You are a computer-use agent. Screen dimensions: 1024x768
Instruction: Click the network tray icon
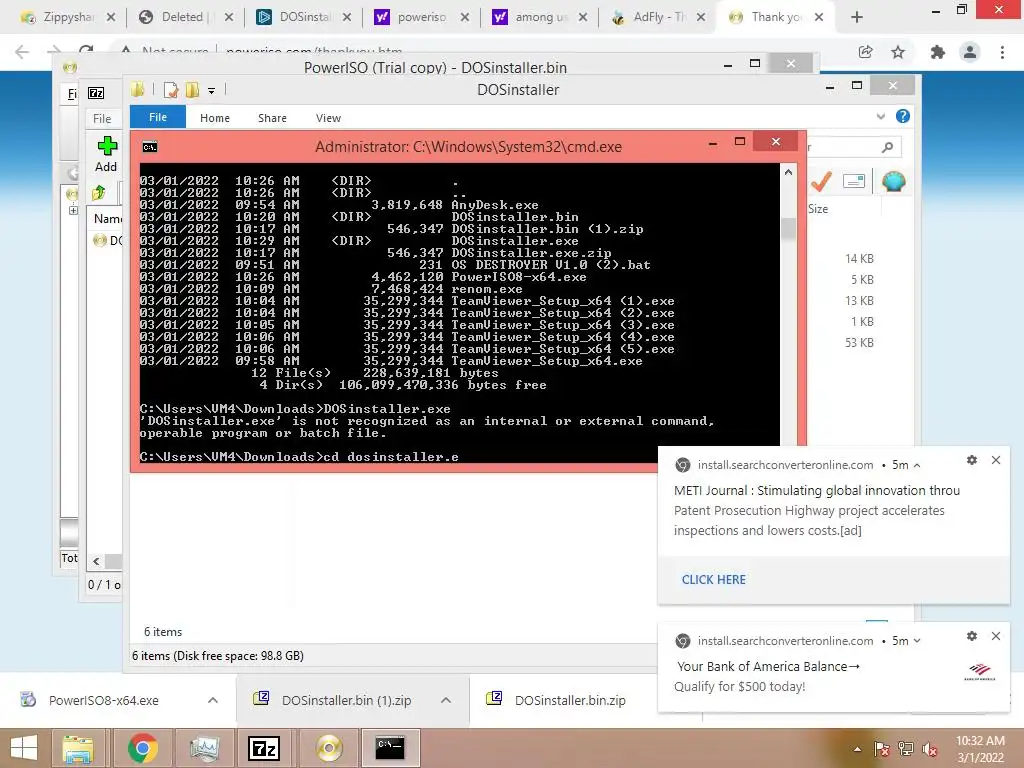[905, 749]
